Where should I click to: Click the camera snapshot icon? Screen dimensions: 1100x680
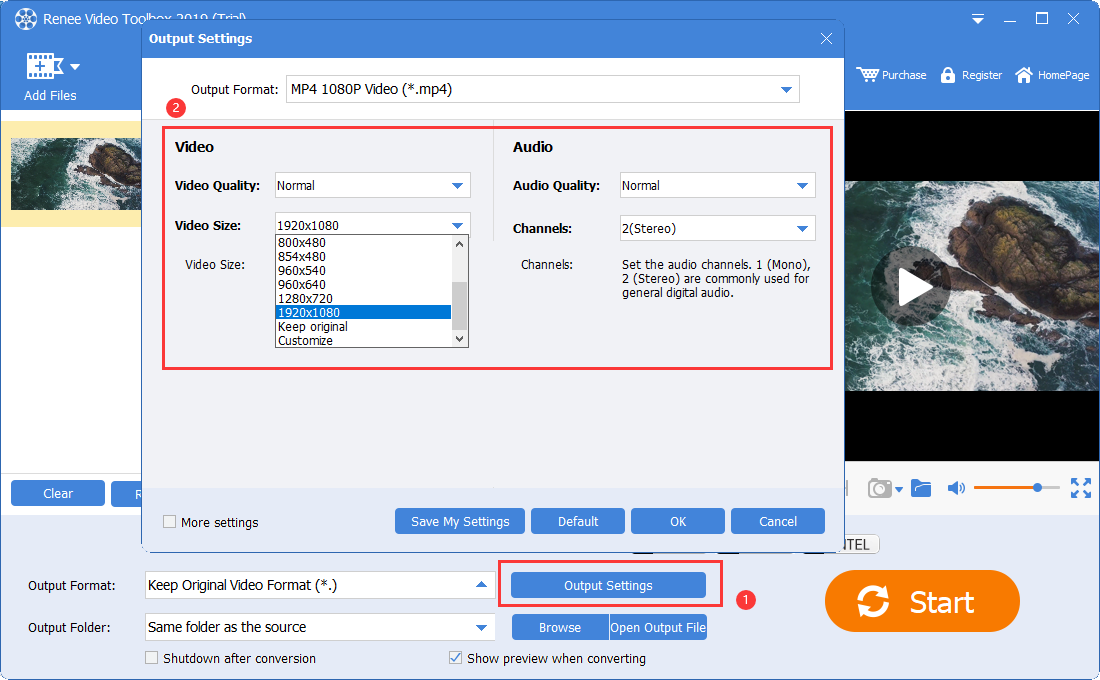click(880, 488)
